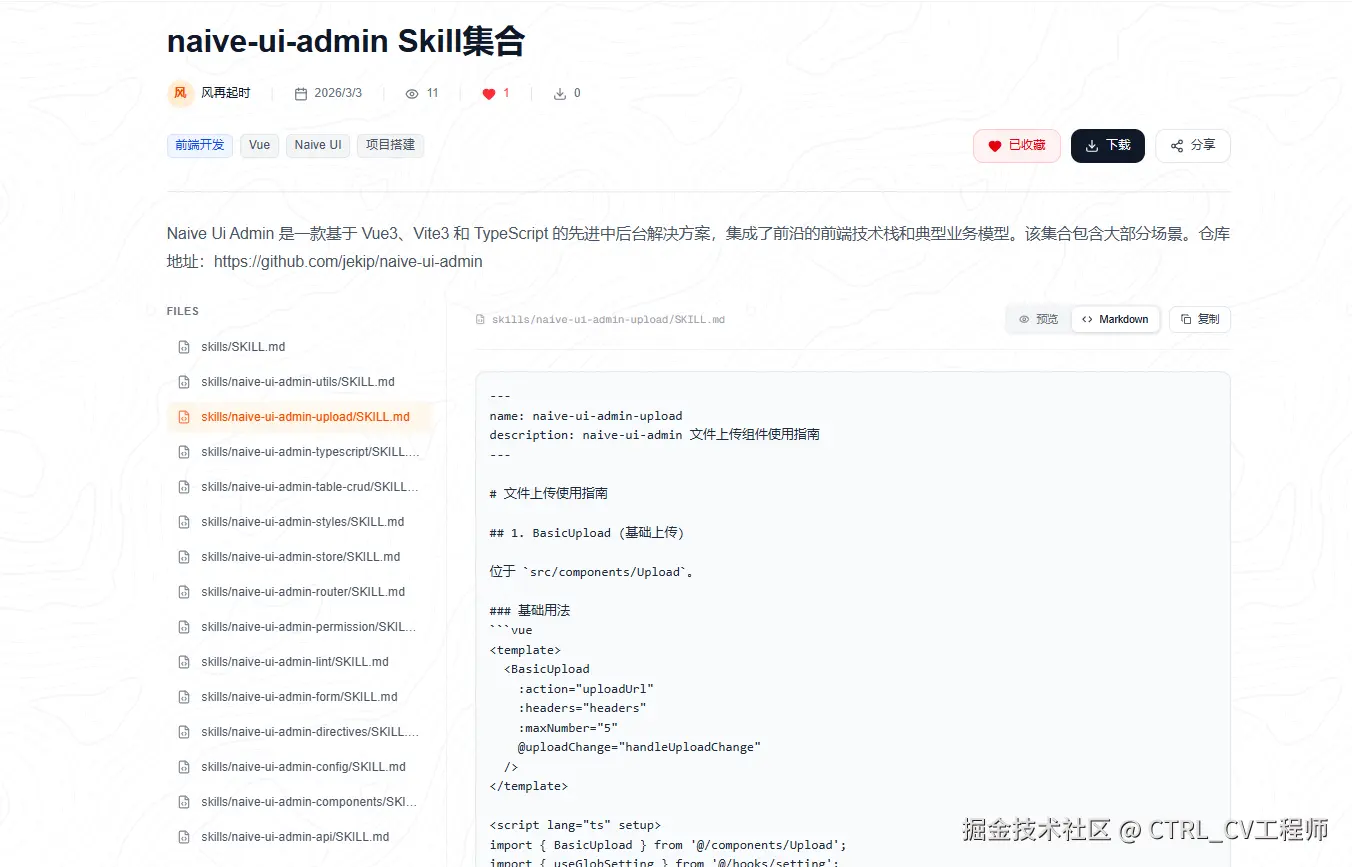The image size is (1352, 867).
Task: Click the file icon for naive-ui-admin-router
Action: [x=184, y=592]
